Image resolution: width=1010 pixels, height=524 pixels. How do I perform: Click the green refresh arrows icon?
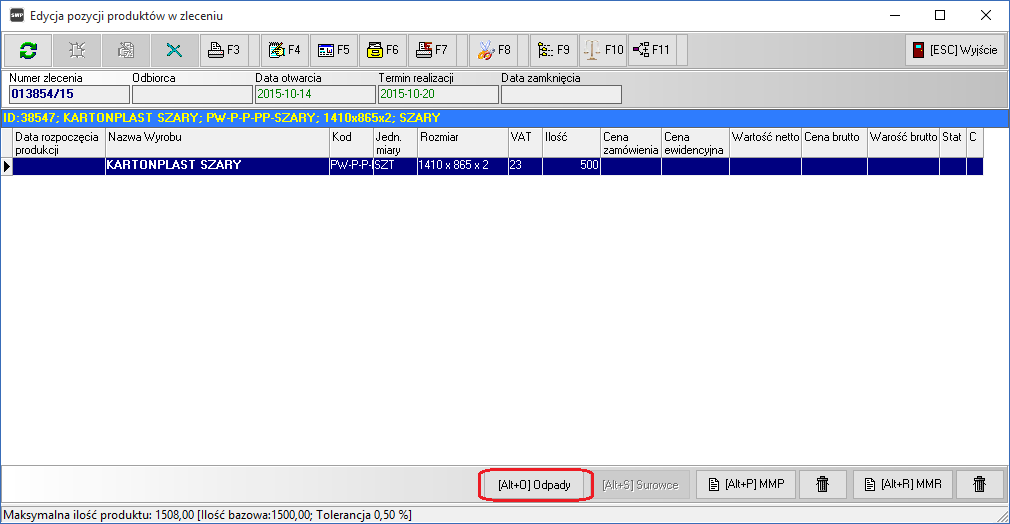click(x=28, y=50)
